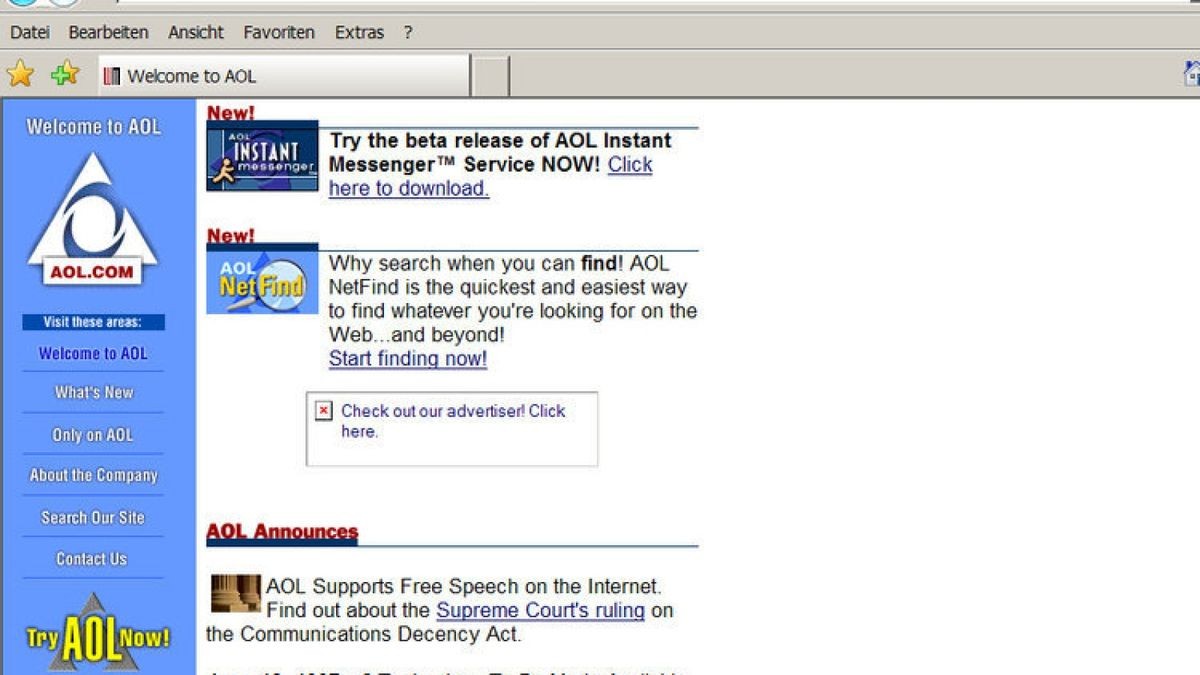Viewport: 1200px width, 675px height.
Task: Select the Welcome to AOL tab
Action: point(200,75)
